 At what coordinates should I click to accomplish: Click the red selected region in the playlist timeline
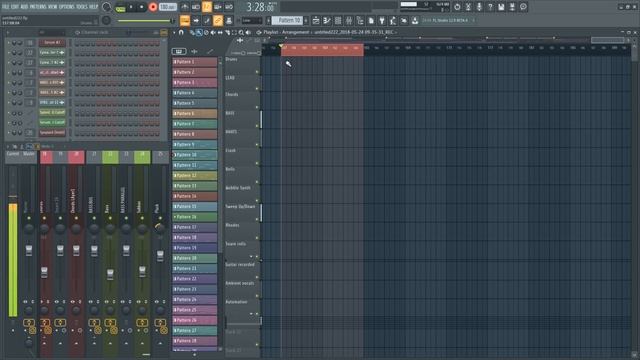[x=322, y=50]
